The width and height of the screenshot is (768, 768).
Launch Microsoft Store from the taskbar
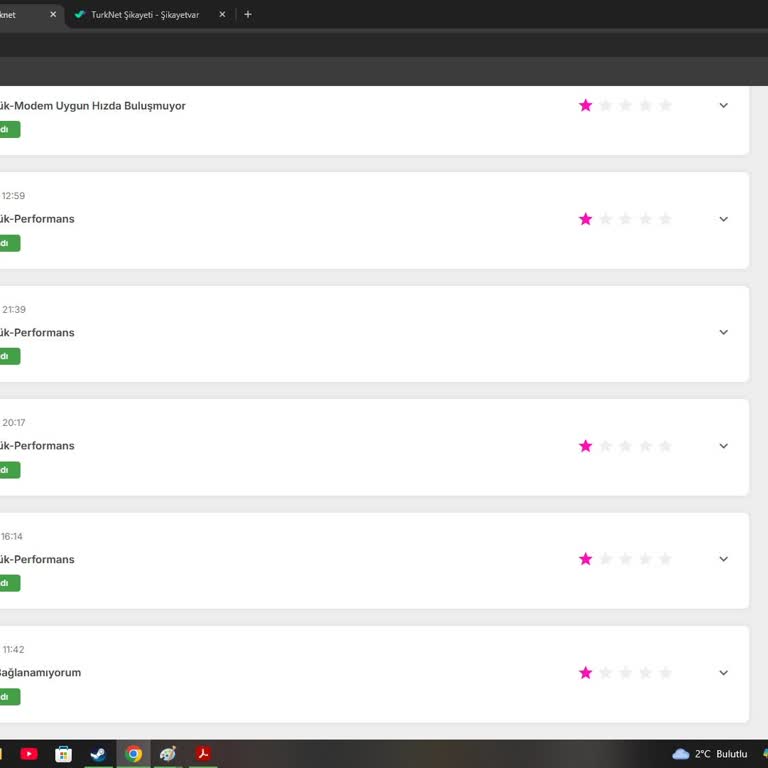click(63, 754)
